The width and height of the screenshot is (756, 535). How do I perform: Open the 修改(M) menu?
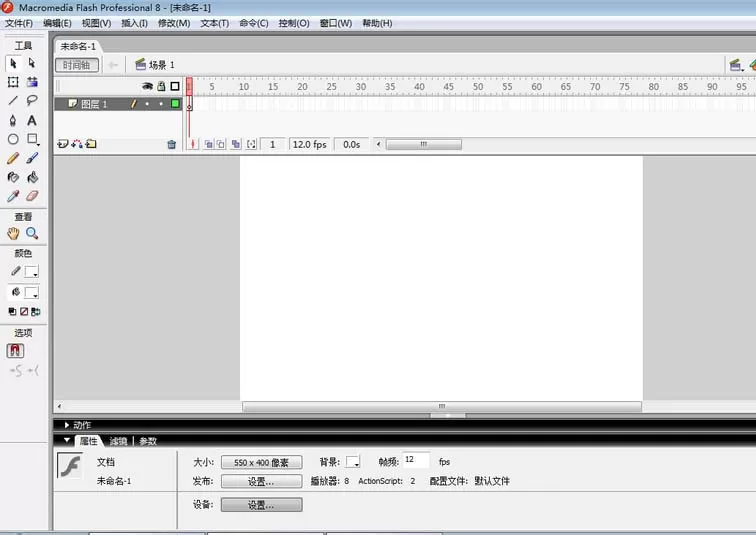tap(174, 23)
